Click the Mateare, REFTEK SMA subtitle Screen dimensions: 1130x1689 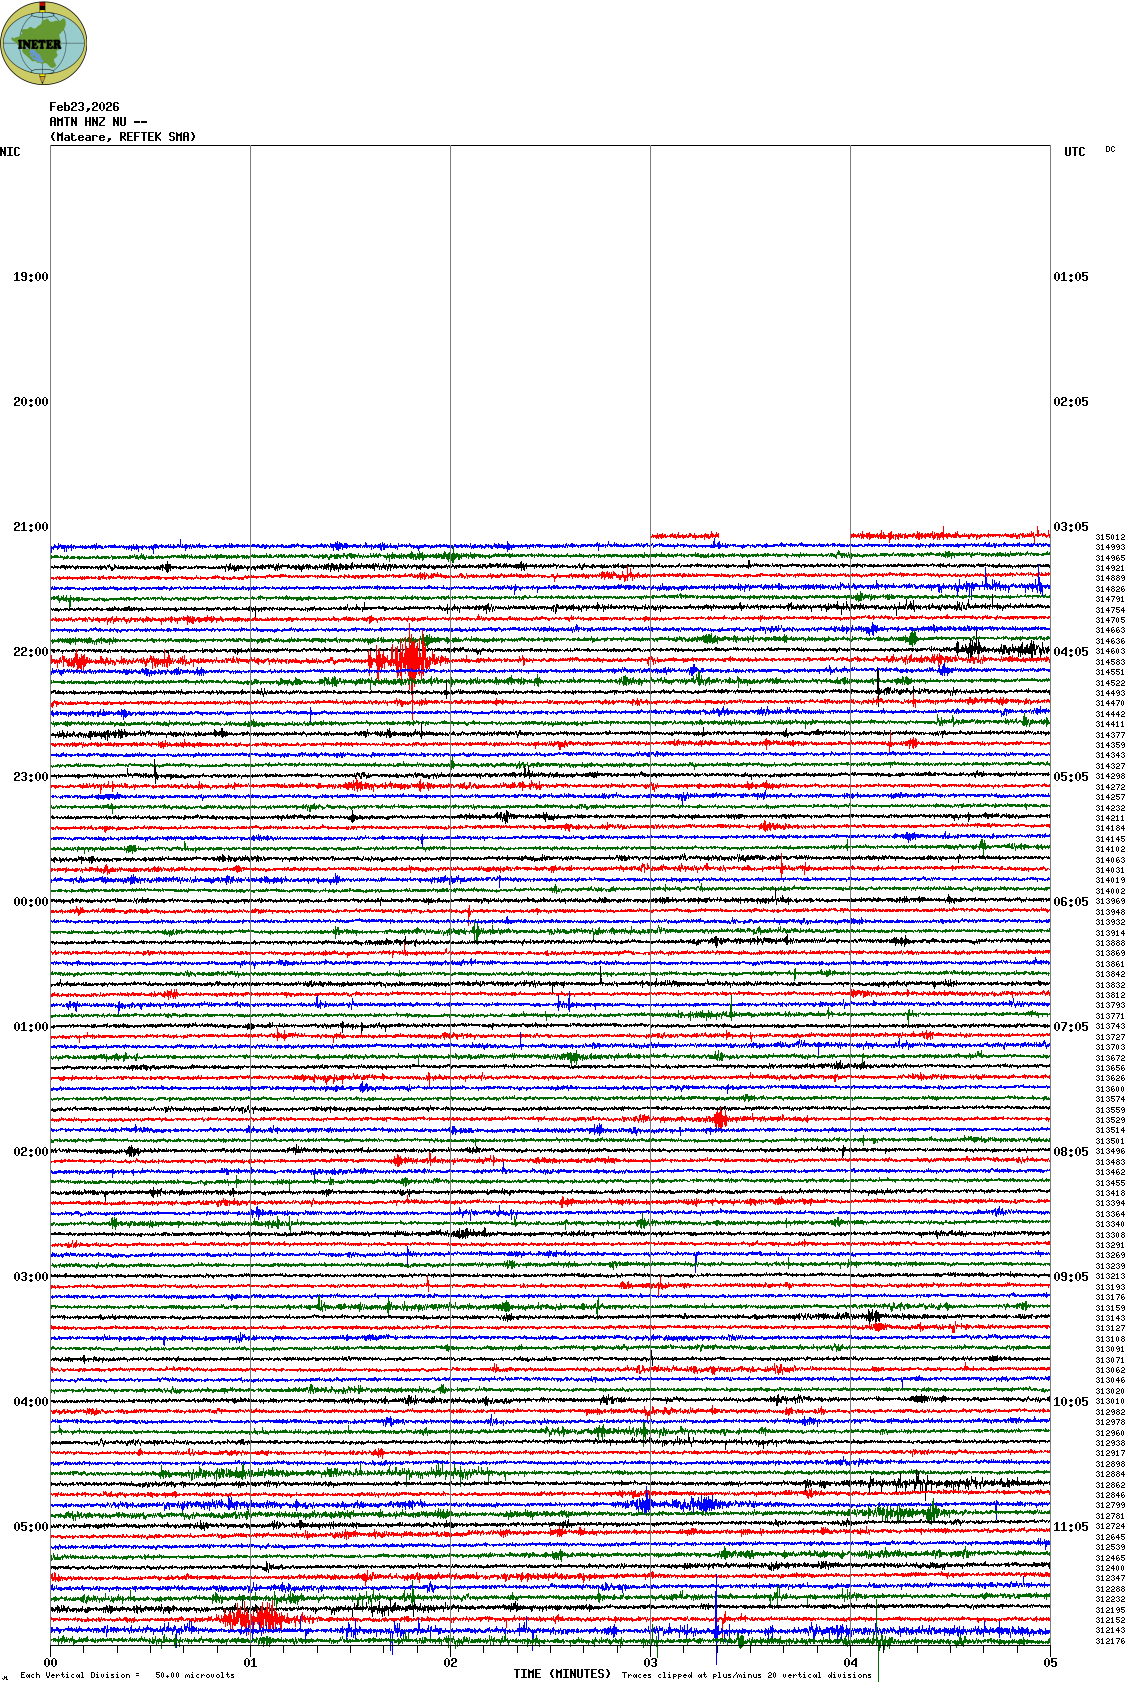122,137
